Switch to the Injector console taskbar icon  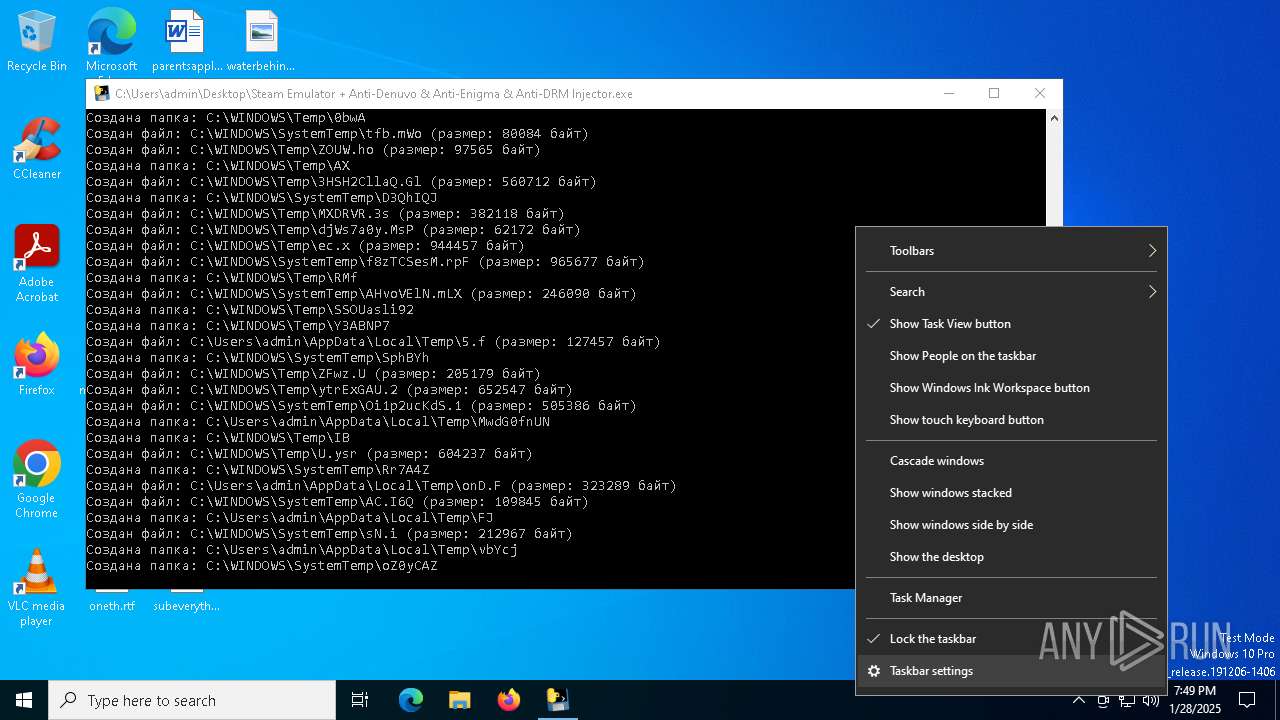pyautogui.click(x=557, y=700)
